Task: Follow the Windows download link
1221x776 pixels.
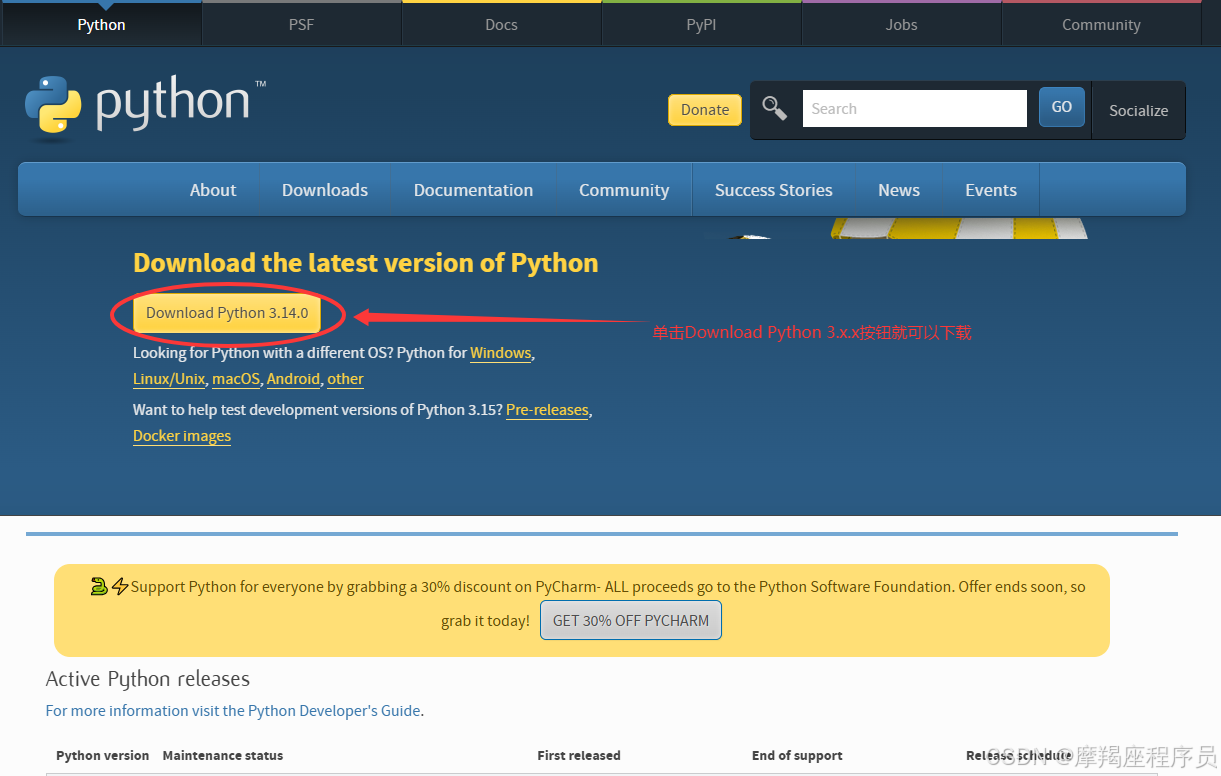Action: click(501, 353)
